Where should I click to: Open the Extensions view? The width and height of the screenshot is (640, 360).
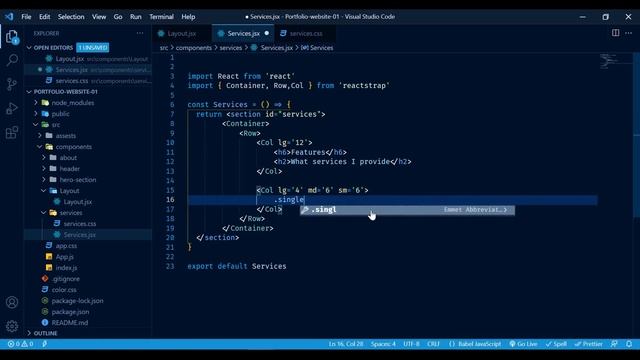click(12, 132)
